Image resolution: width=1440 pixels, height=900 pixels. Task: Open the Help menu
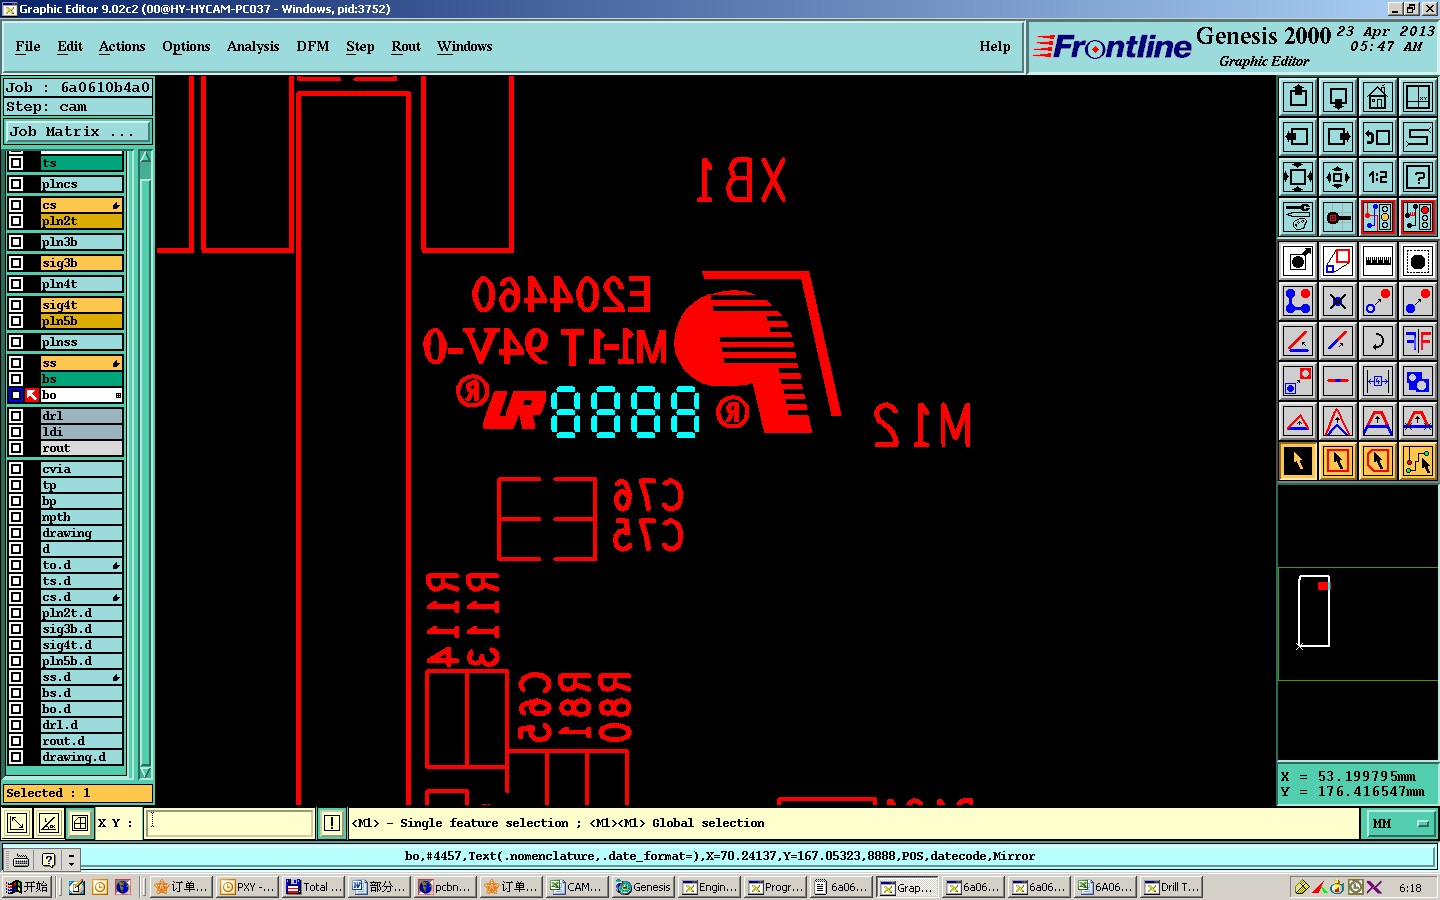click(995, 47)
